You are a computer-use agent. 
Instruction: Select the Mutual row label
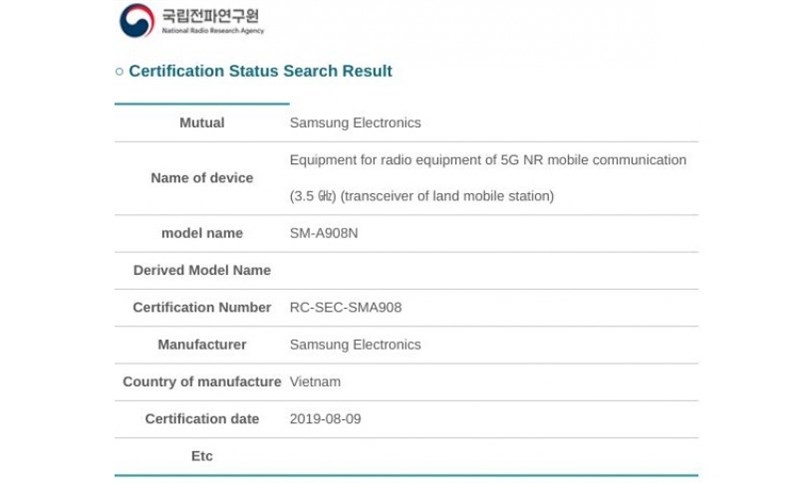[x=202, y=123]
